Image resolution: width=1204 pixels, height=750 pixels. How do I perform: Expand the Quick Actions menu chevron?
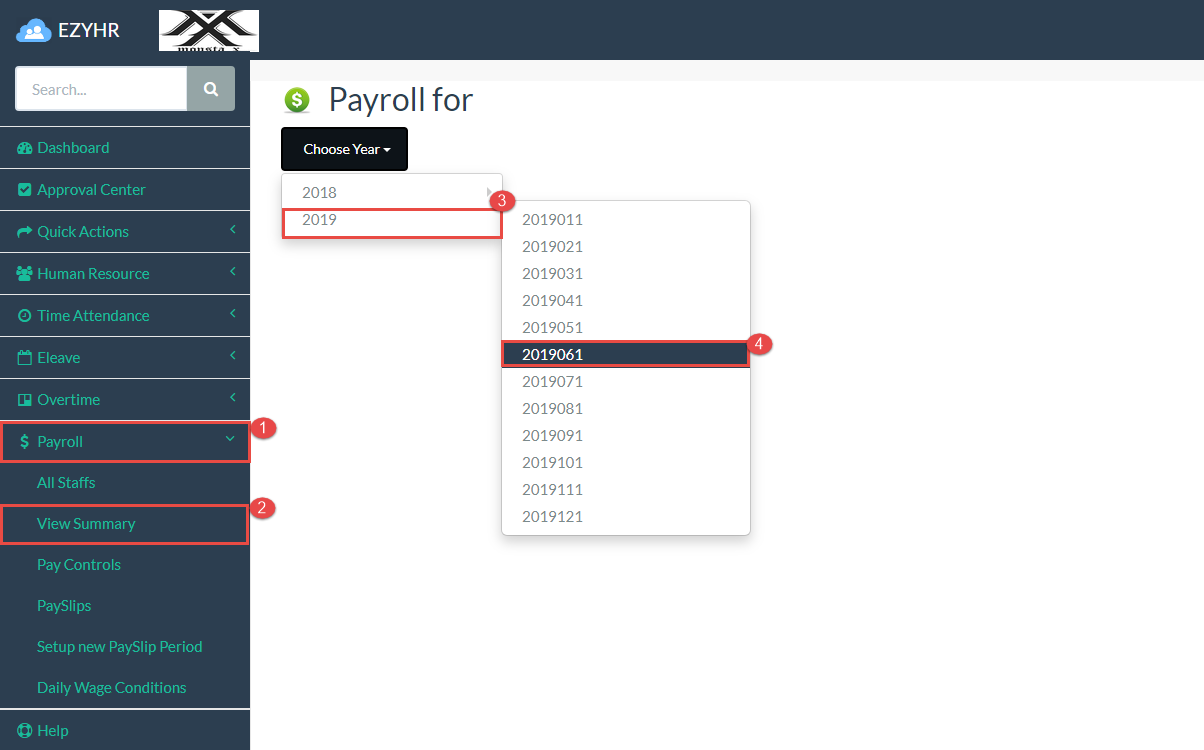233,231
